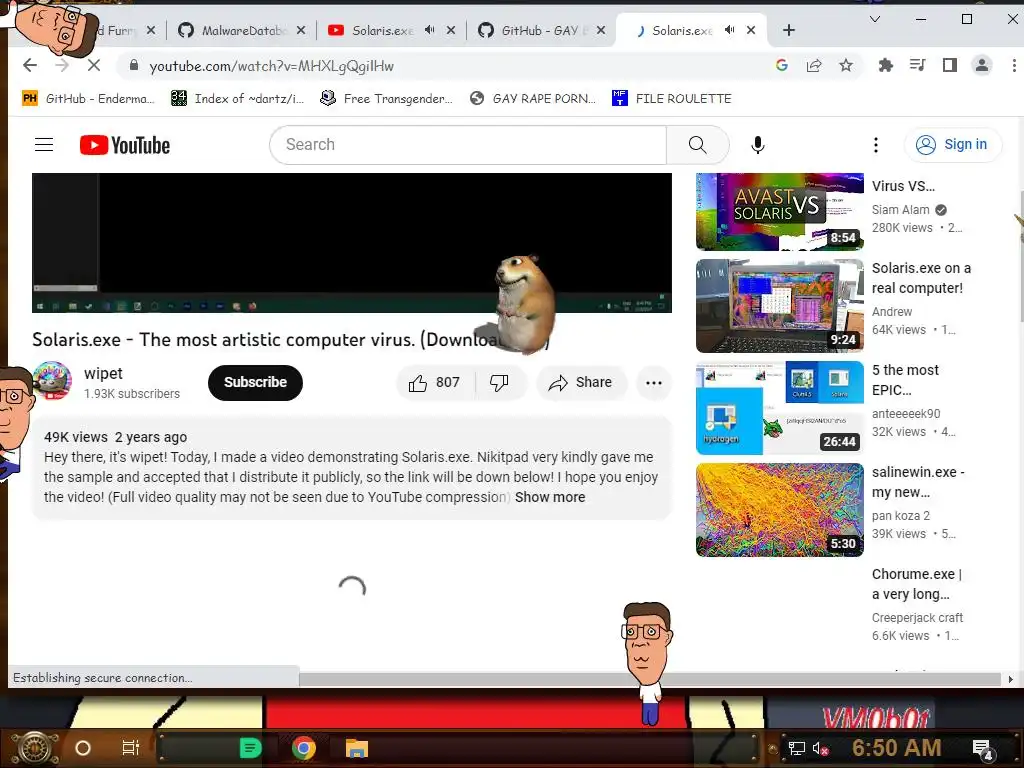Open Chrome from the taskbar
The height and width of the screenshot is (768, 1024).
coord(304,748)
